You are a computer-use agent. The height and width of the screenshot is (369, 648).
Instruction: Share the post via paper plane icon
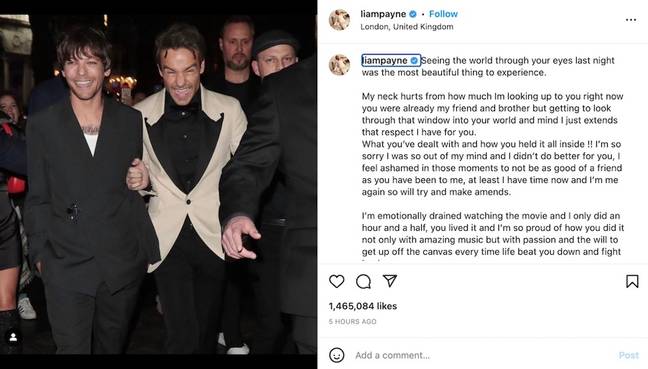click(390, 281)
